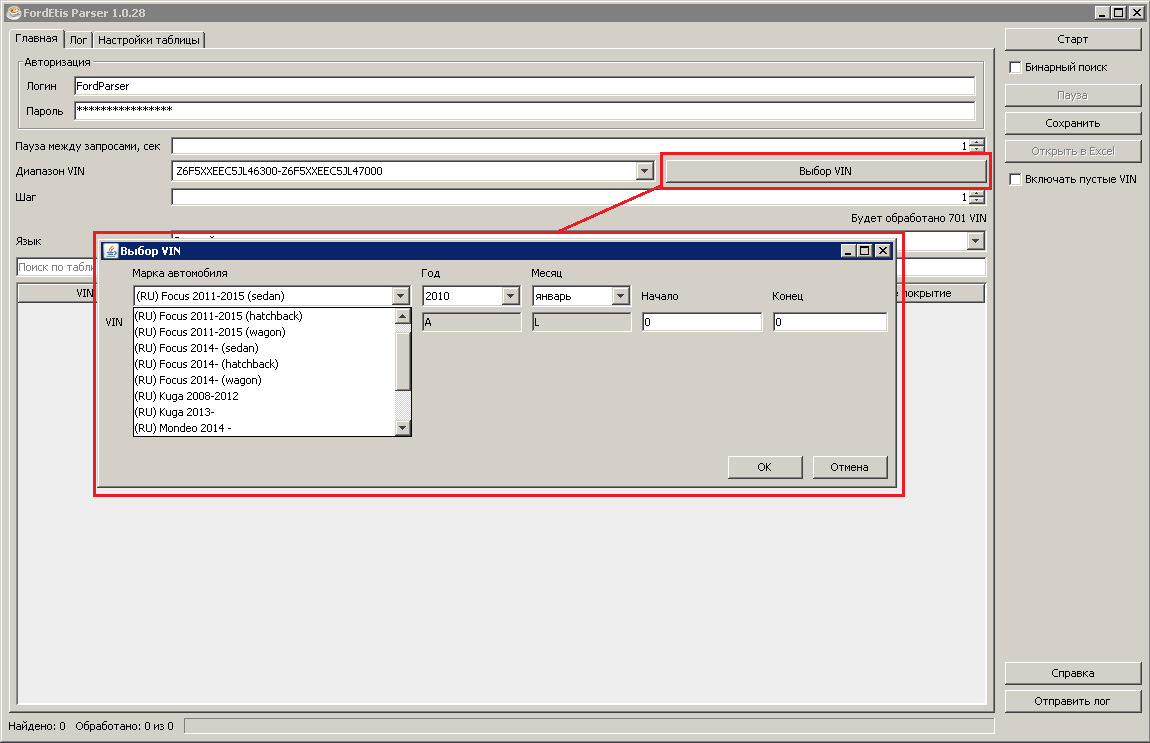Screen dimensions: 1150x743
Task: Select (RU) Focus 2014- (wagon)
Action: 264,380
